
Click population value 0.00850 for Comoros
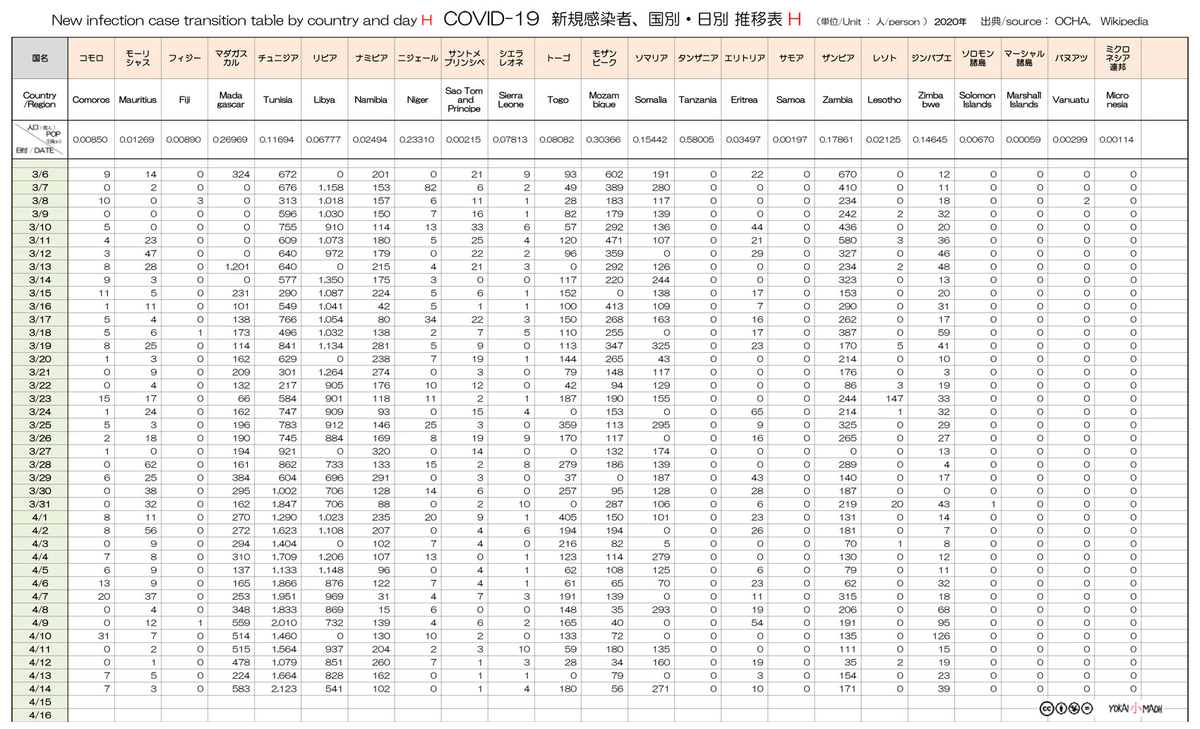tap(90, 139)
